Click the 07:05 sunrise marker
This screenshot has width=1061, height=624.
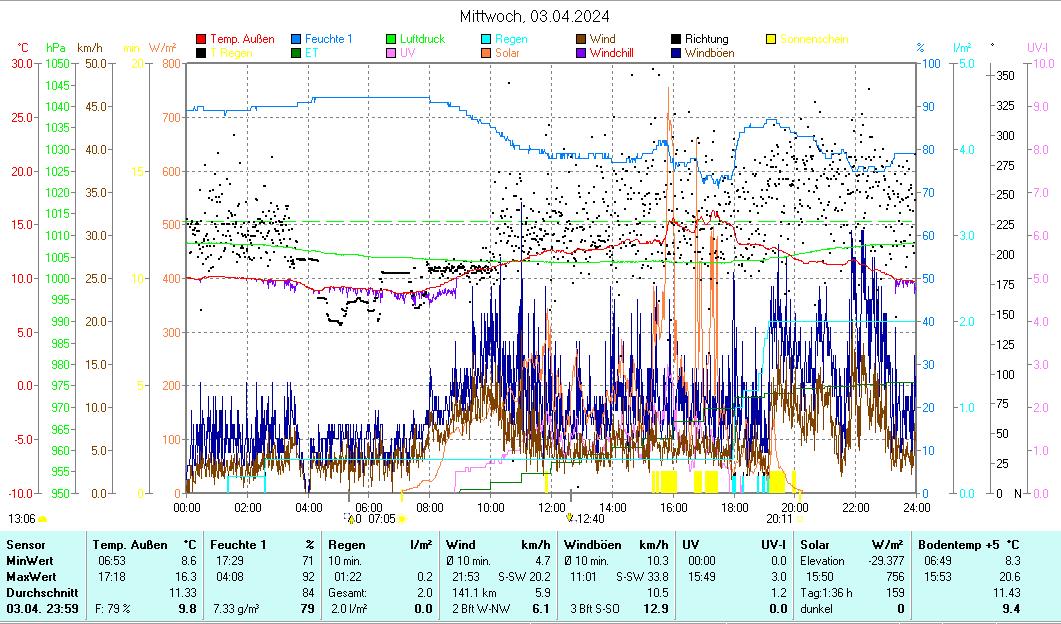tap(382, 519)
